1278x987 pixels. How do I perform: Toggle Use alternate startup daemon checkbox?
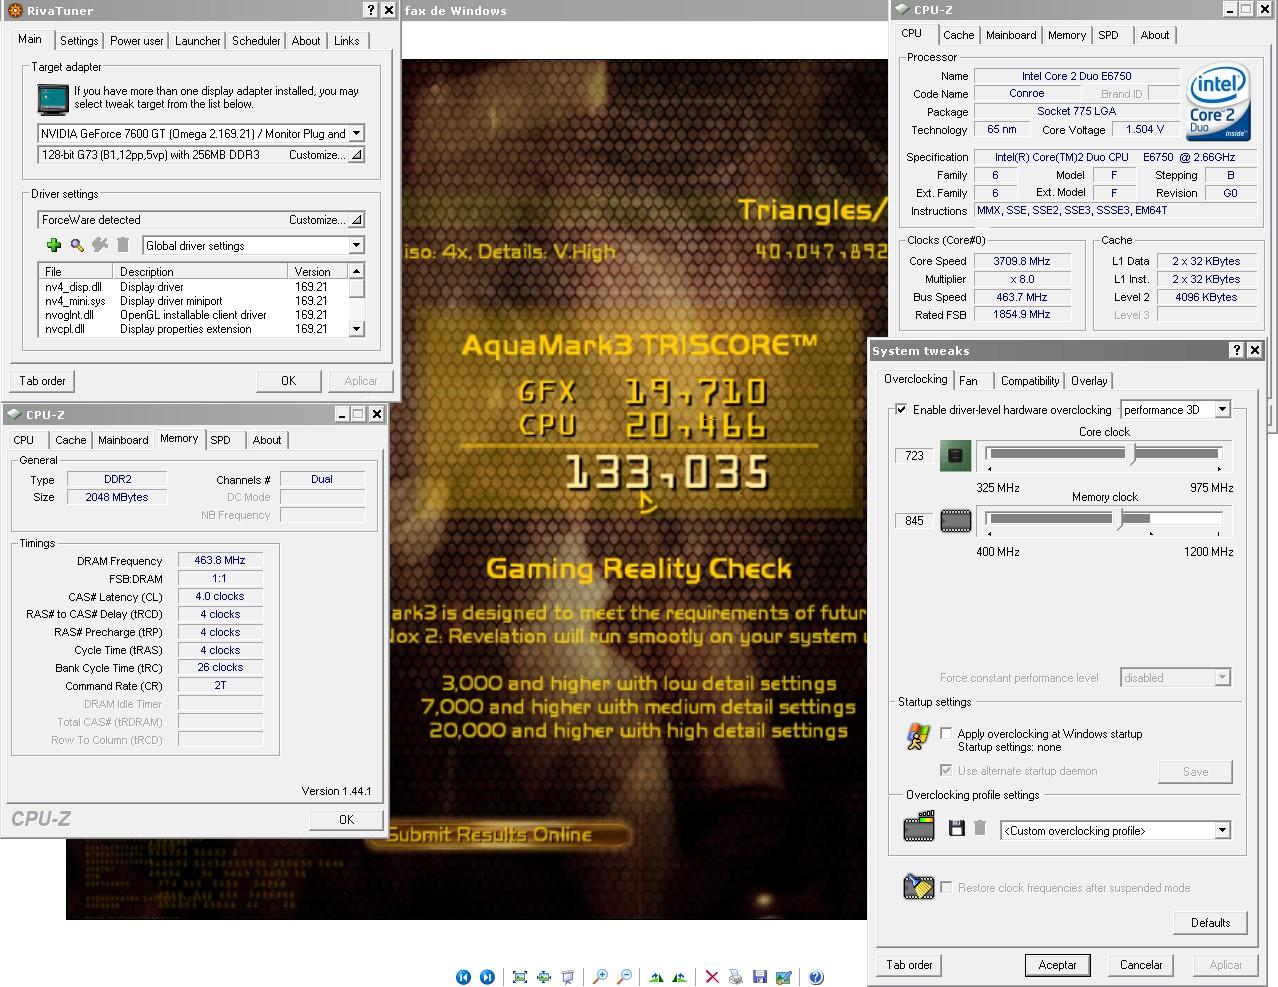pos(946,770)
